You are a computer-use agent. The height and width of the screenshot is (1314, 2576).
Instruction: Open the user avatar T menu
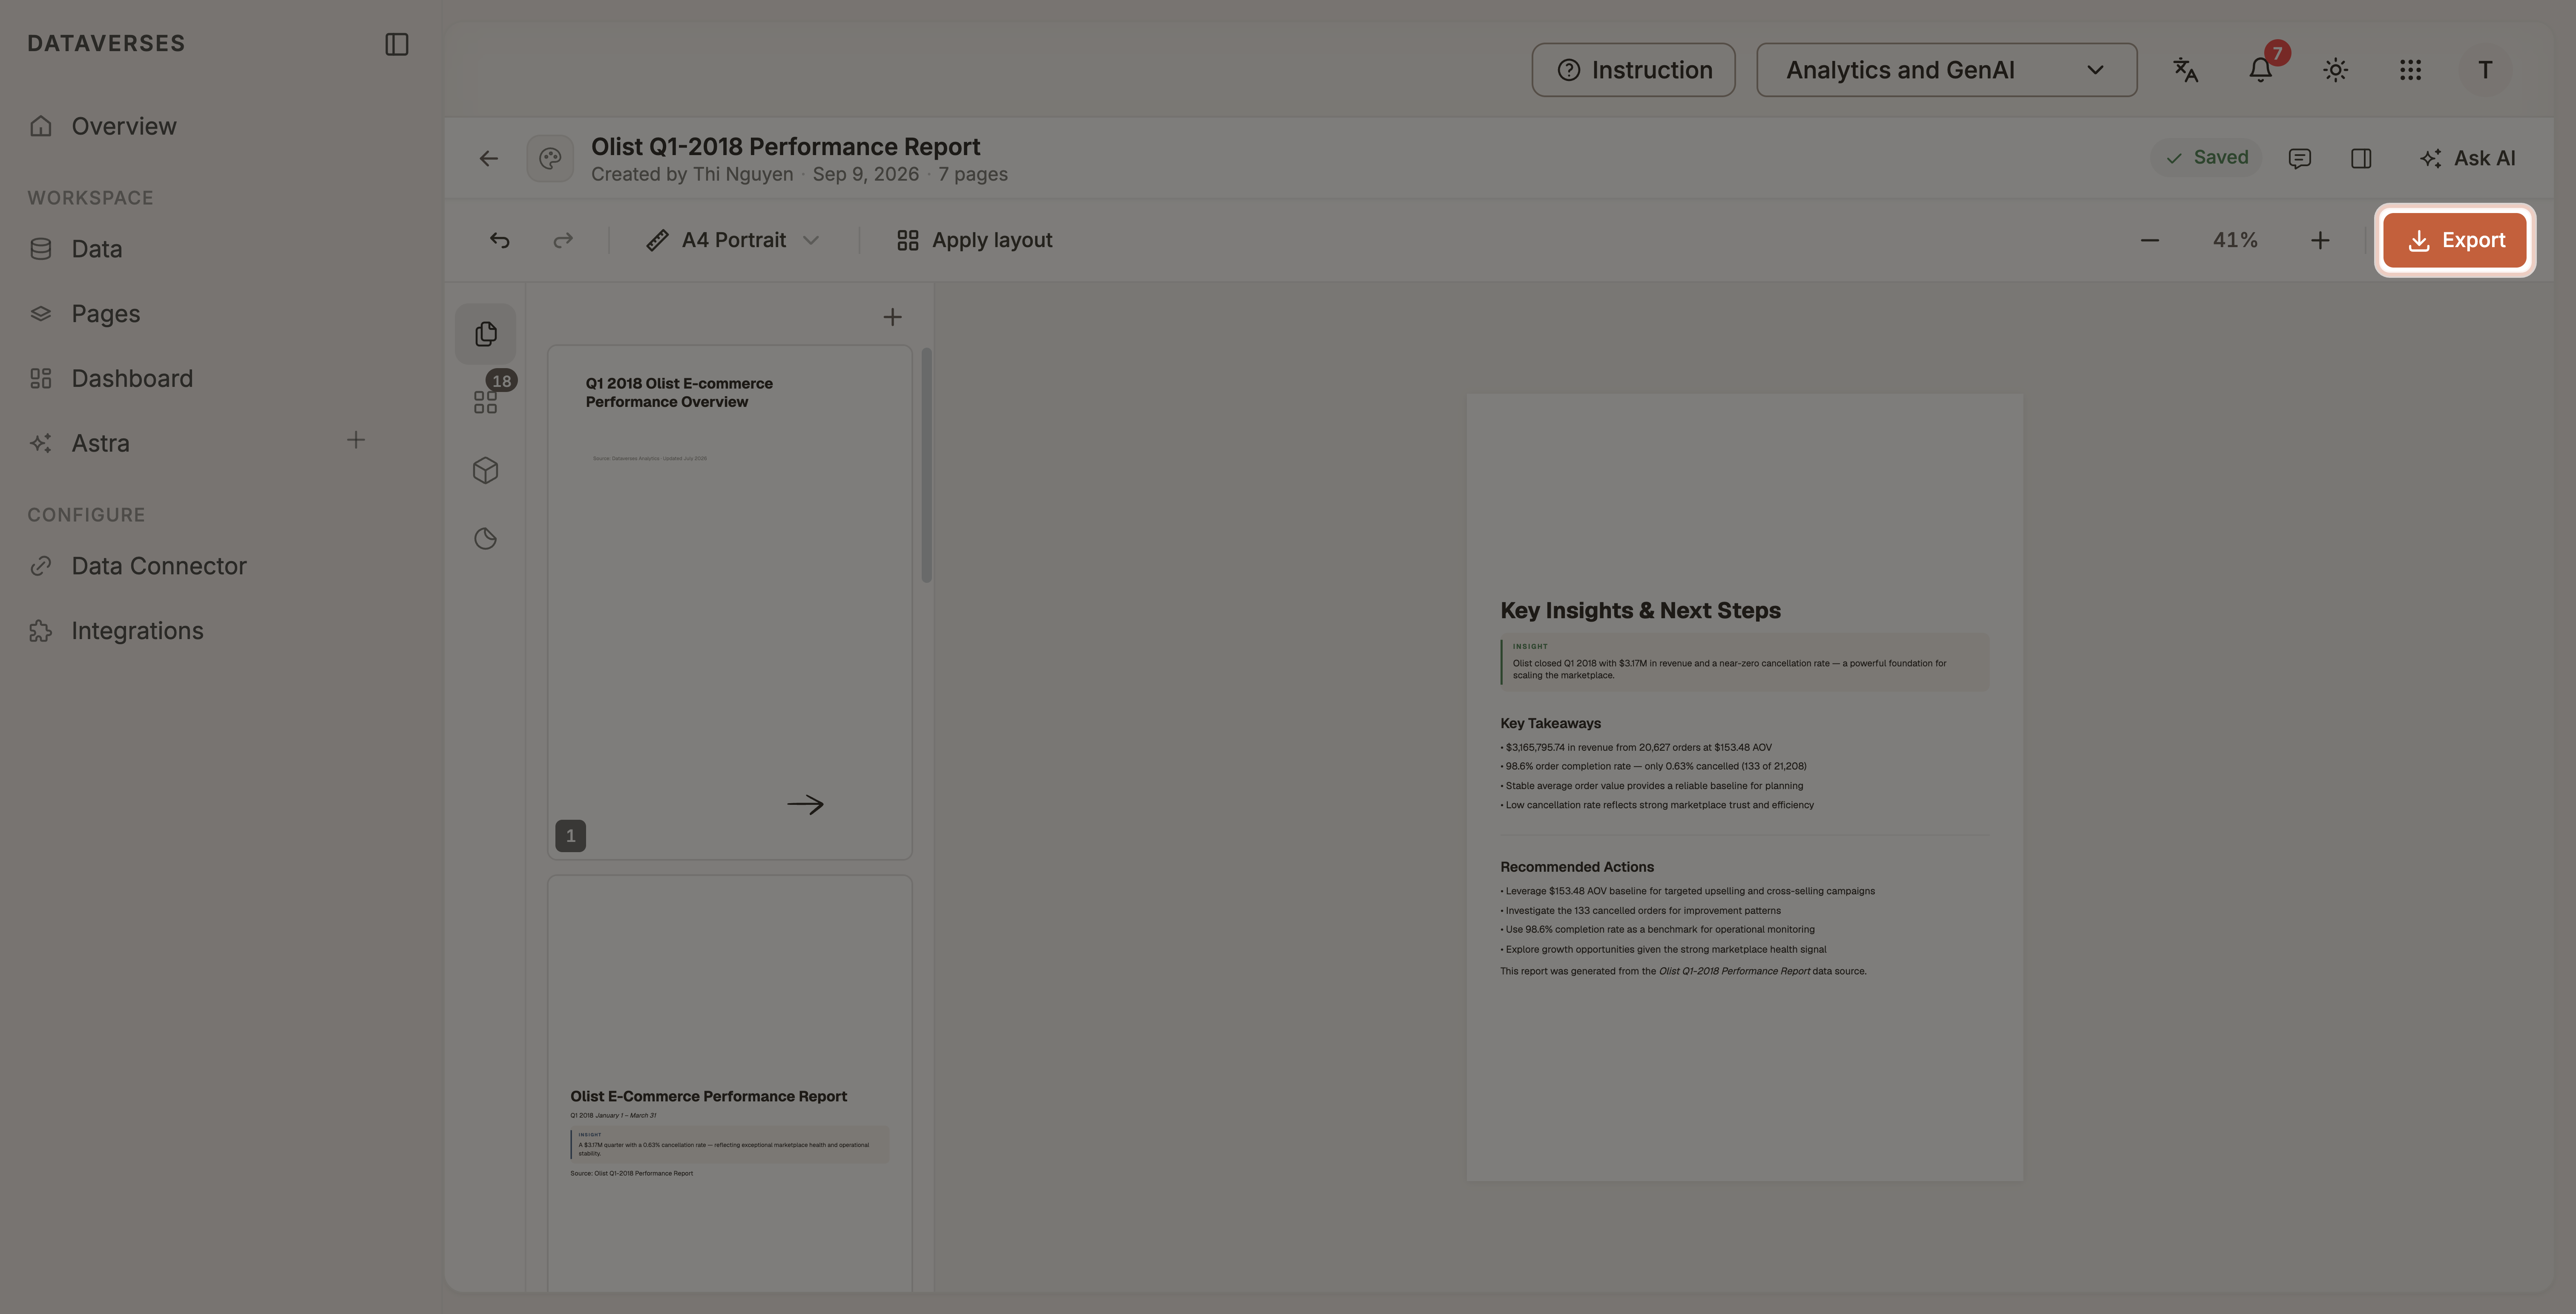click(2485, 70)
